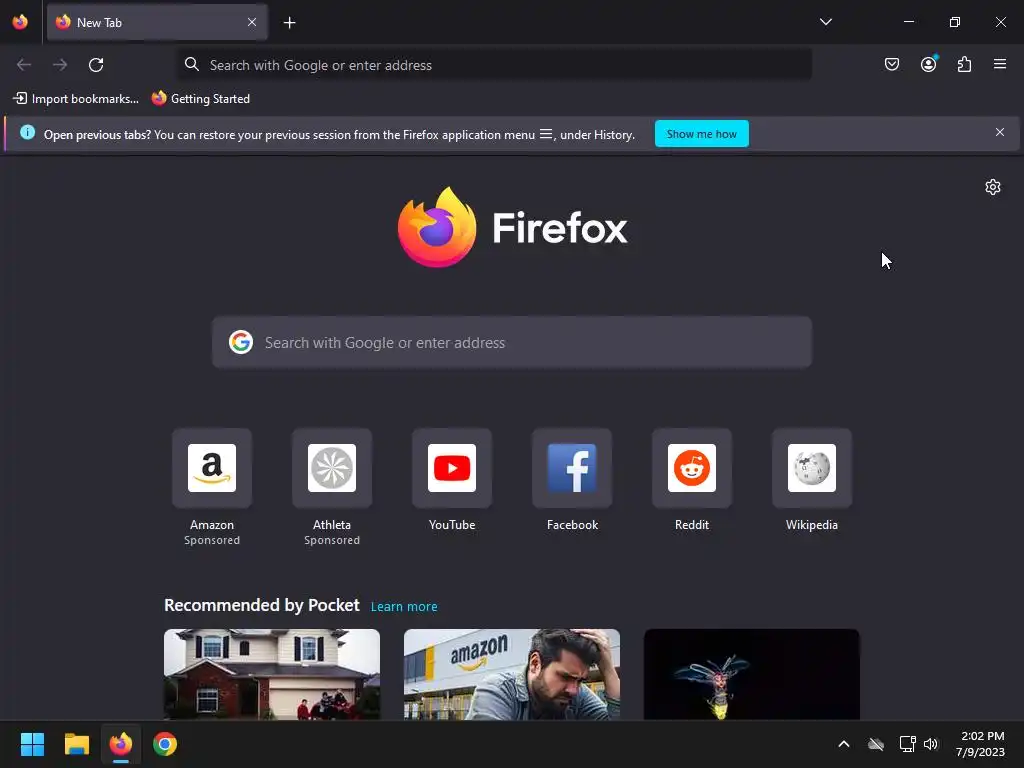Dismiss the restore session notification bar
Screen dimensions: 1024x768
999,133
